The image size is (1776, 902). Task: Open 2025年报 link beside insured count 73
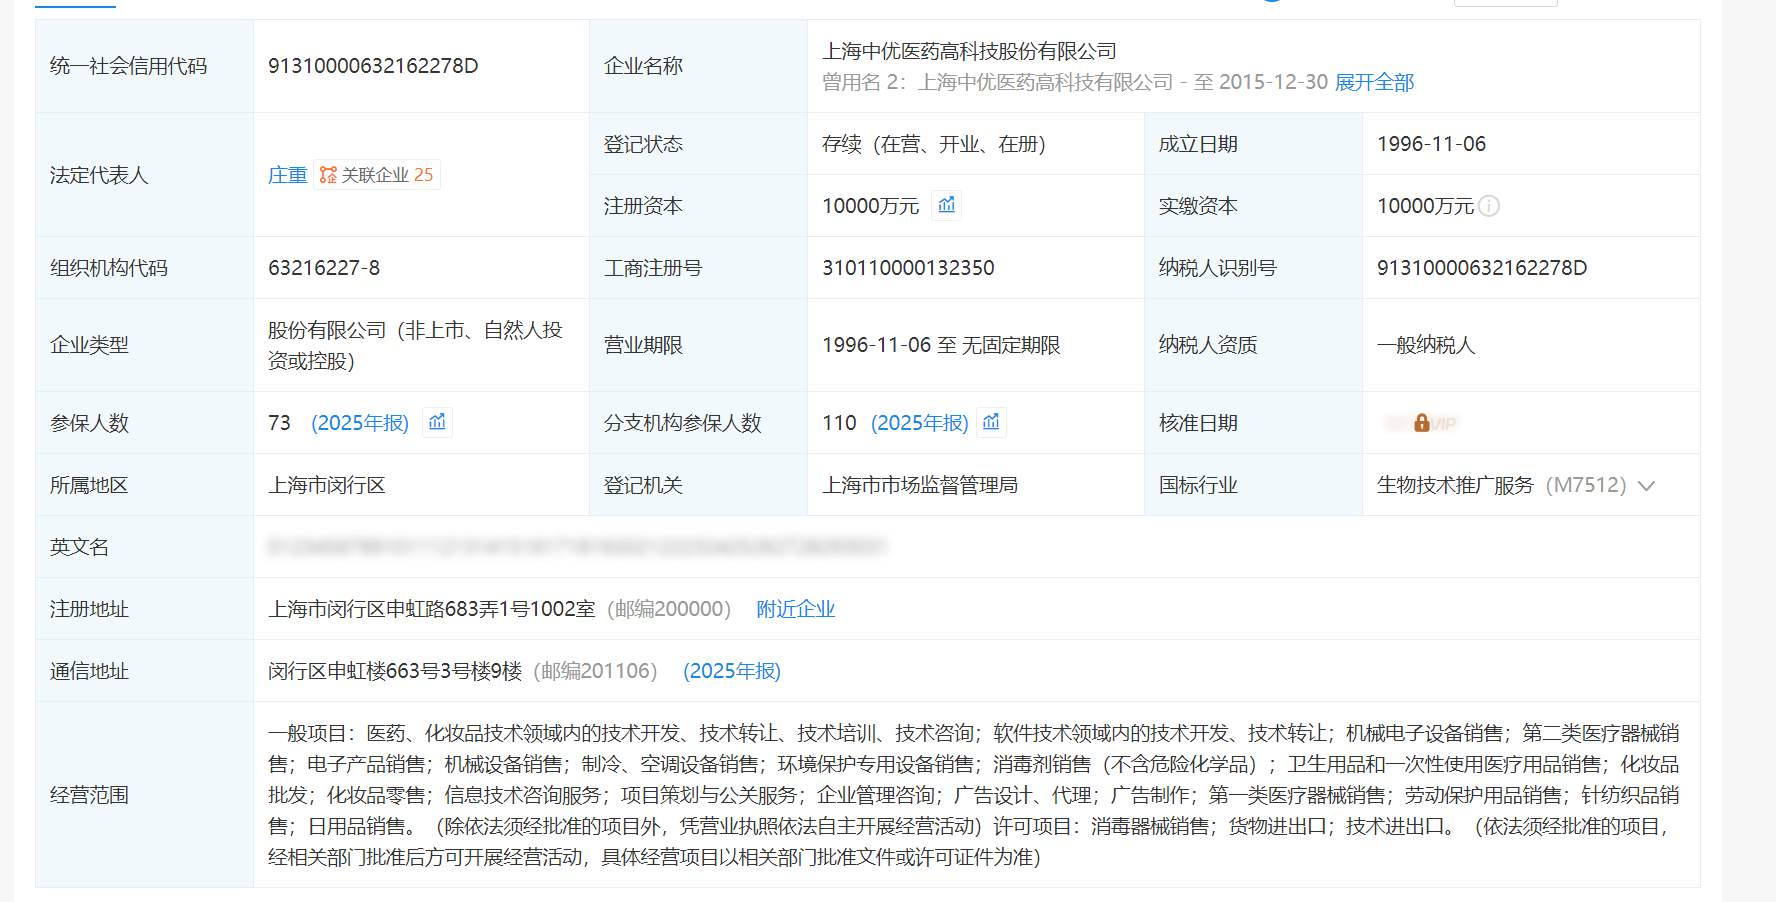click(x=360, y=423)
